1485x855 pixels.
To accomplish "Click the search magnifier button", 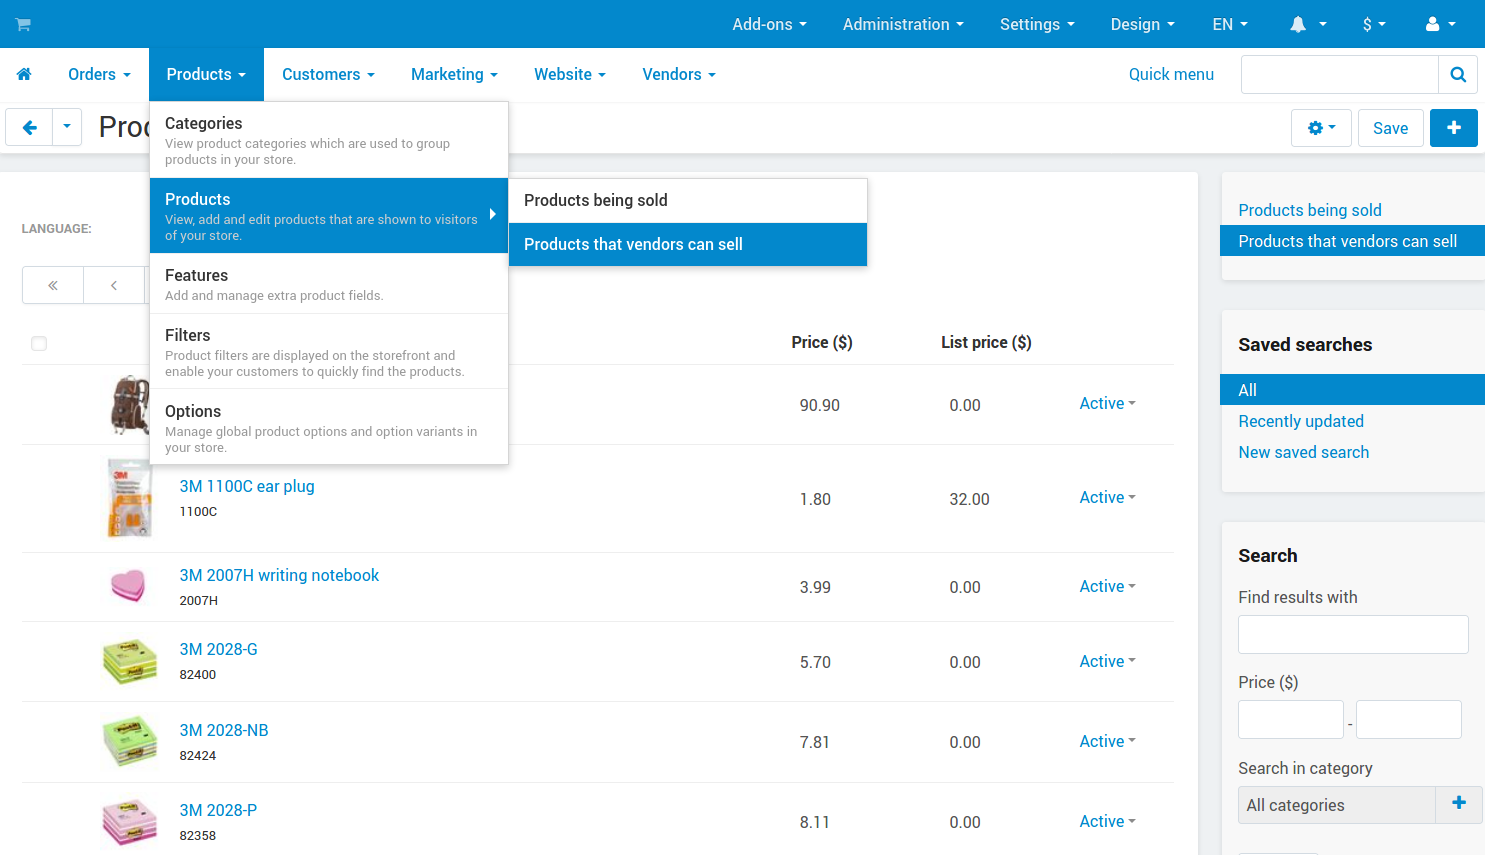I will [x=1458, y=74].
